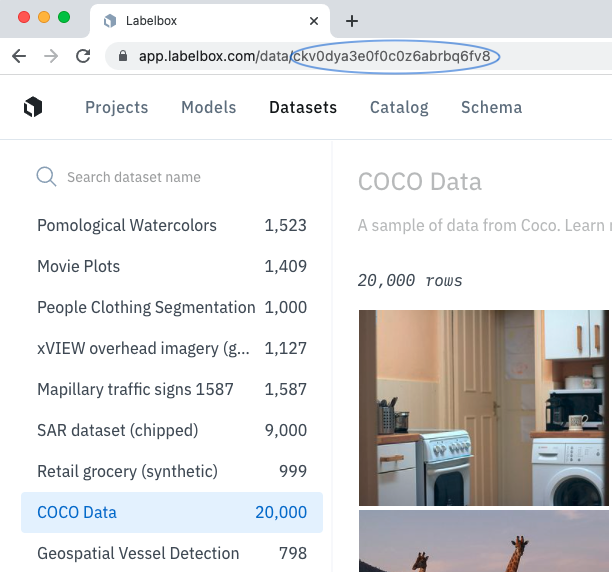
Task: Open the SAR dataset (chipped) row
Action: pyautogui.click(x=172, y=430)
